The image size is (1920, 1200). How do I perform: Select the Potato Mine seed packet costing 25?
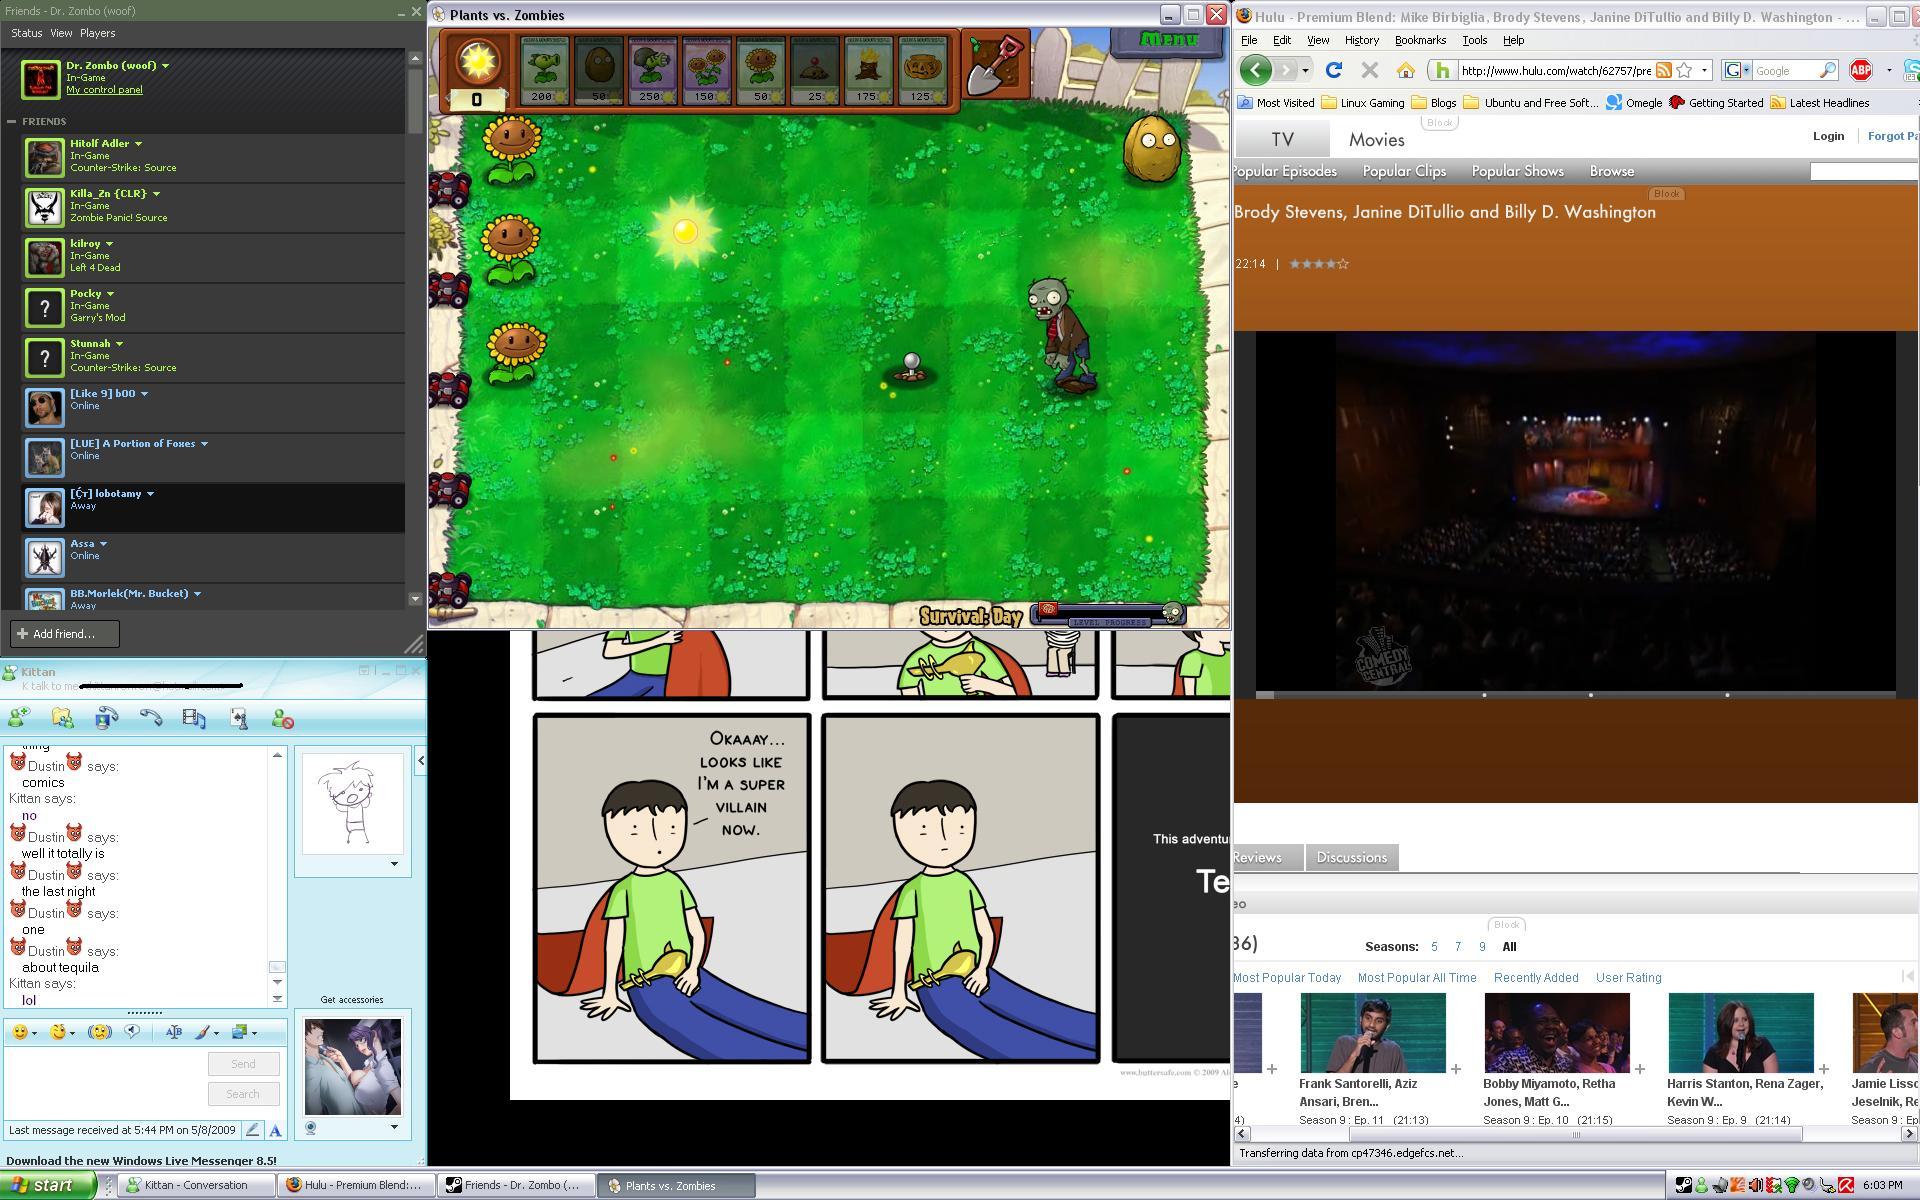pyautogui.click(x=815, y=70)
